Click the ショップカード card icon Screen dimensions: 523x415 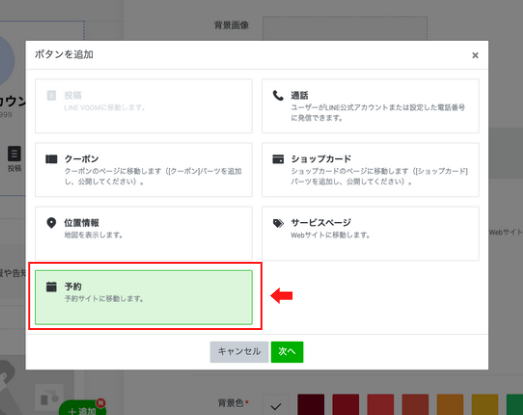tap(278, 159)
